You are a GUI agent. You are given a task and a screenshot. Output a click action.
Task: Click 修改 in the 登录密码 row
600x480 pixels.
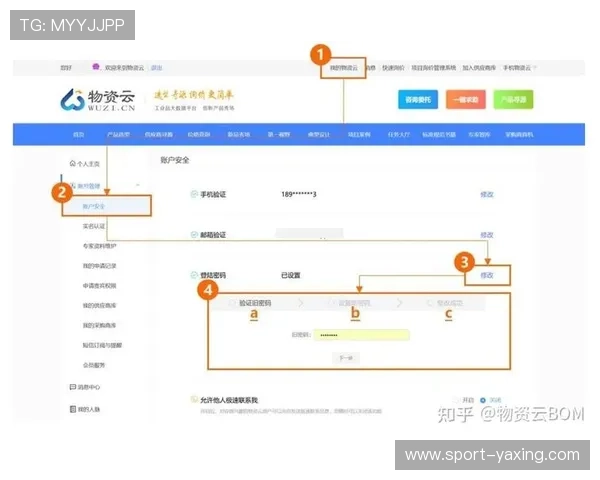pos(487,275)
